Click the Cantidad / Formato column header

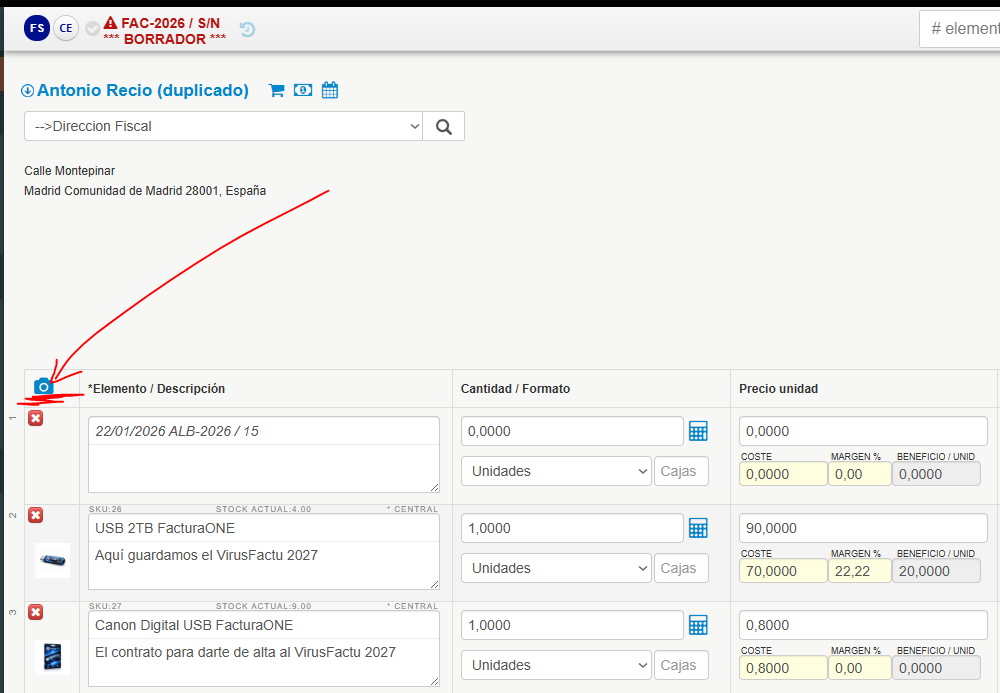click(515, 388)
